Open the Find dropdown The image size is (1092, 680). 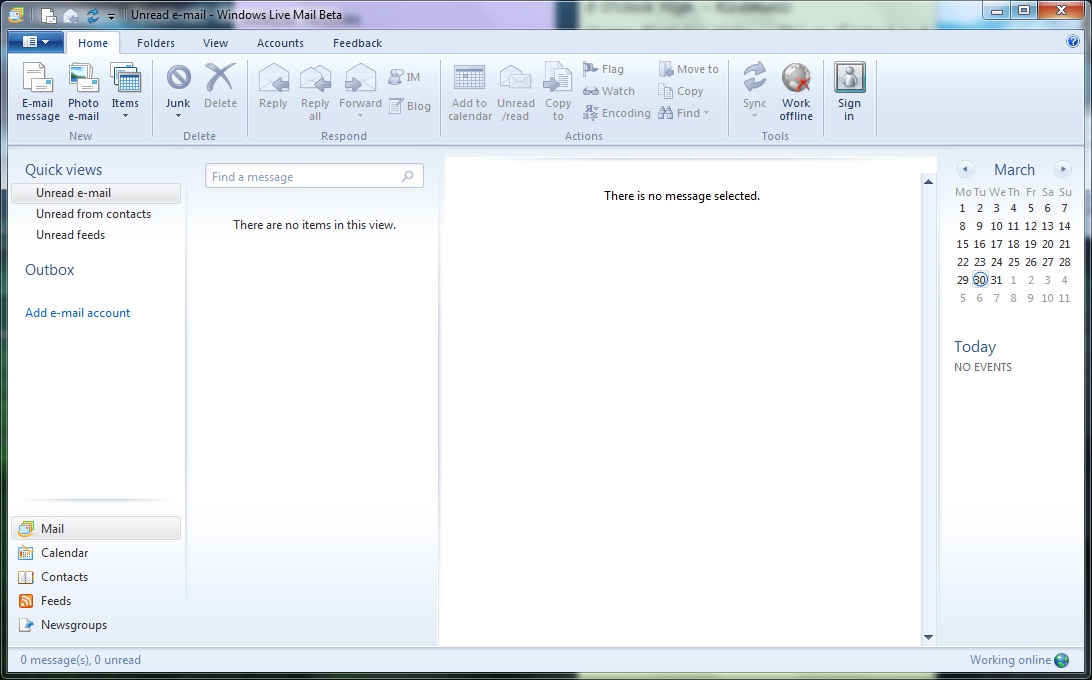pos(683,113)
